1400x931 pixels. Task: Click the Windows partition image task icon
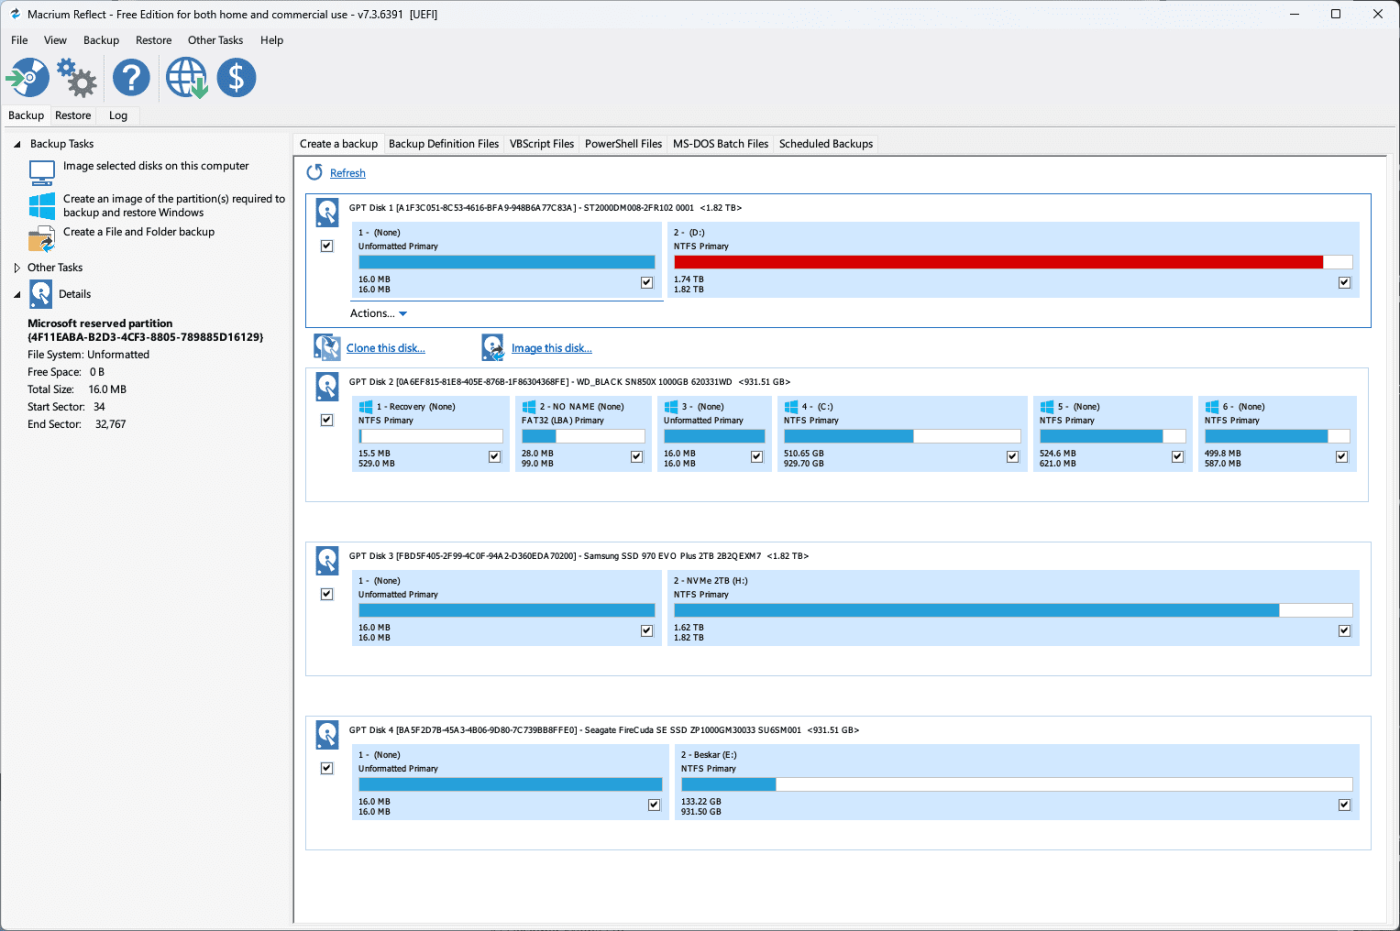point(42,206)
